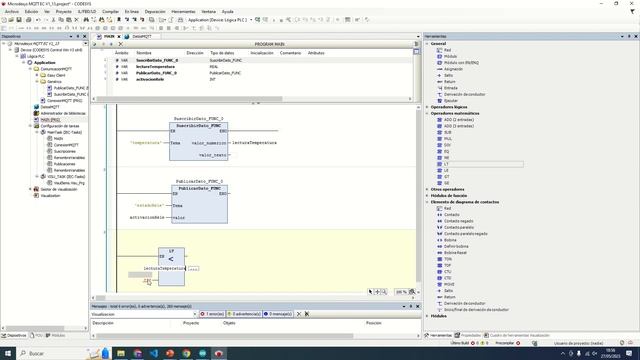
Task: Open ConexionMQTT (PRG) in devices tree
Action: pyautogui.click(x=64, y=100)
